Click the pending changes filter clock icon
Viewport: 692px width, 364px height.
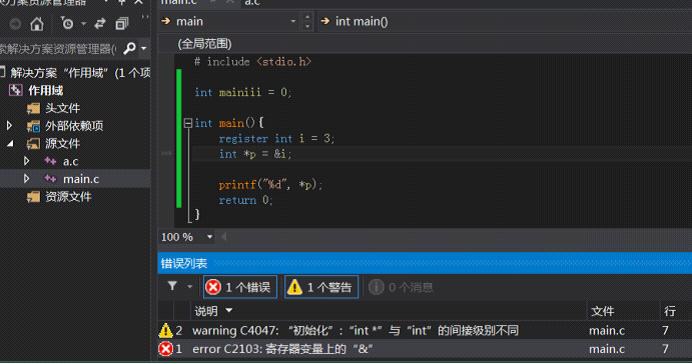(67, 23)
